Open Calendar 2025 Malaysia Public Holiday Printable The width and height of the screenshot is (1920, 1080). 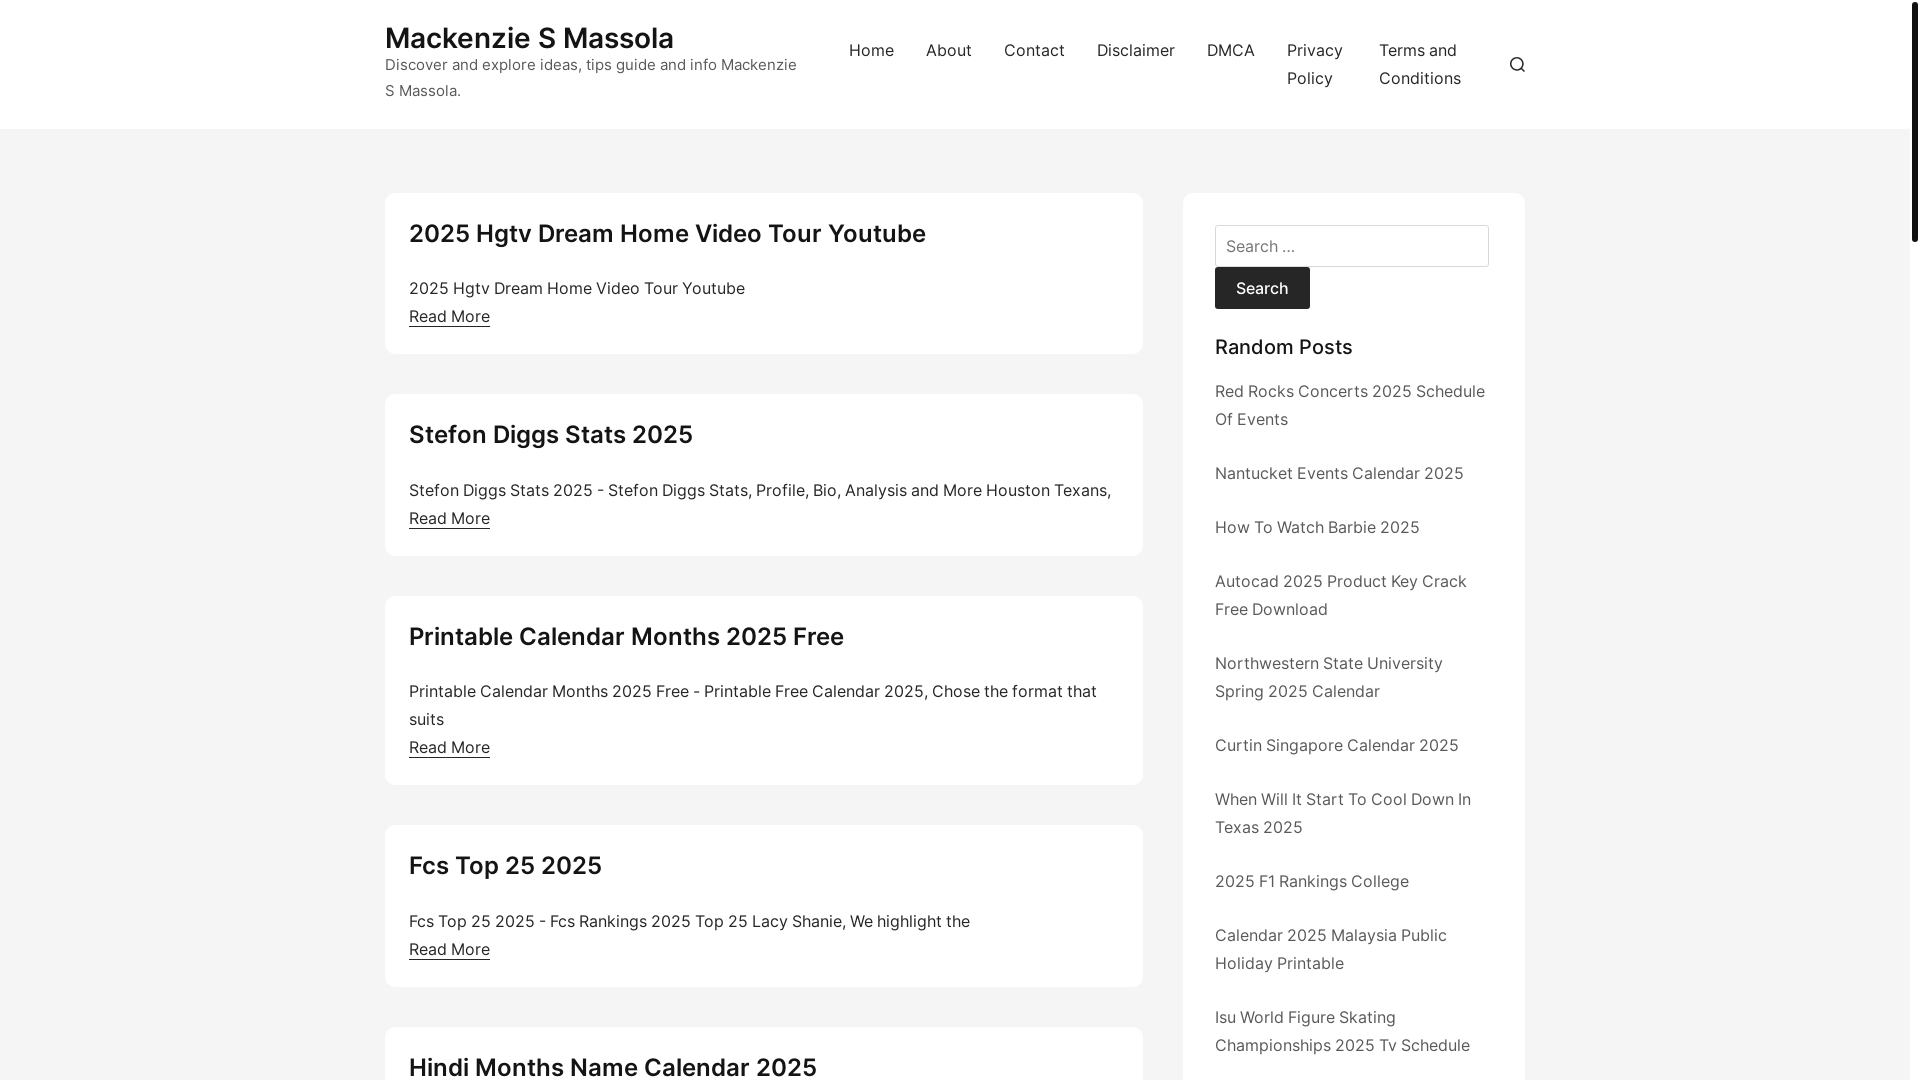[x=1330, y=949]
